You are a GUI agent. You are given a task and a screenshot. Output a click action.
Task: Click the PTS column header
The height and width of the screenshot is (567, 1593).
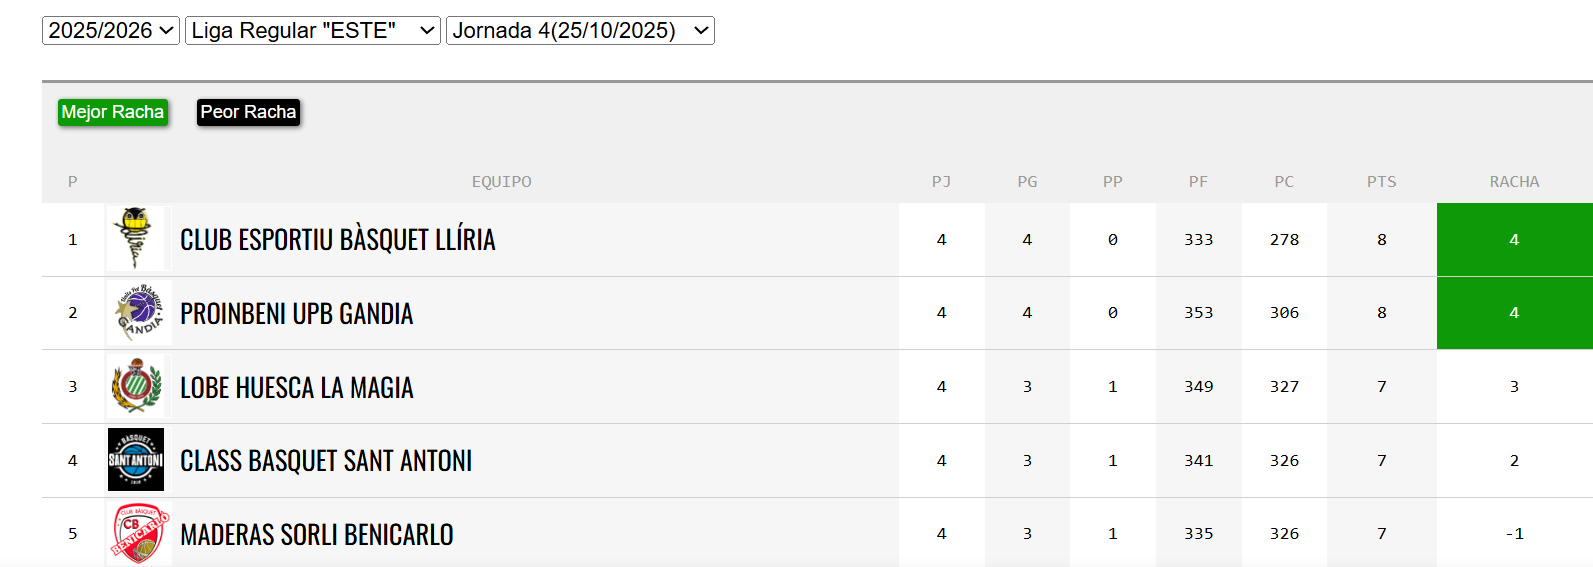(1381, 182)
